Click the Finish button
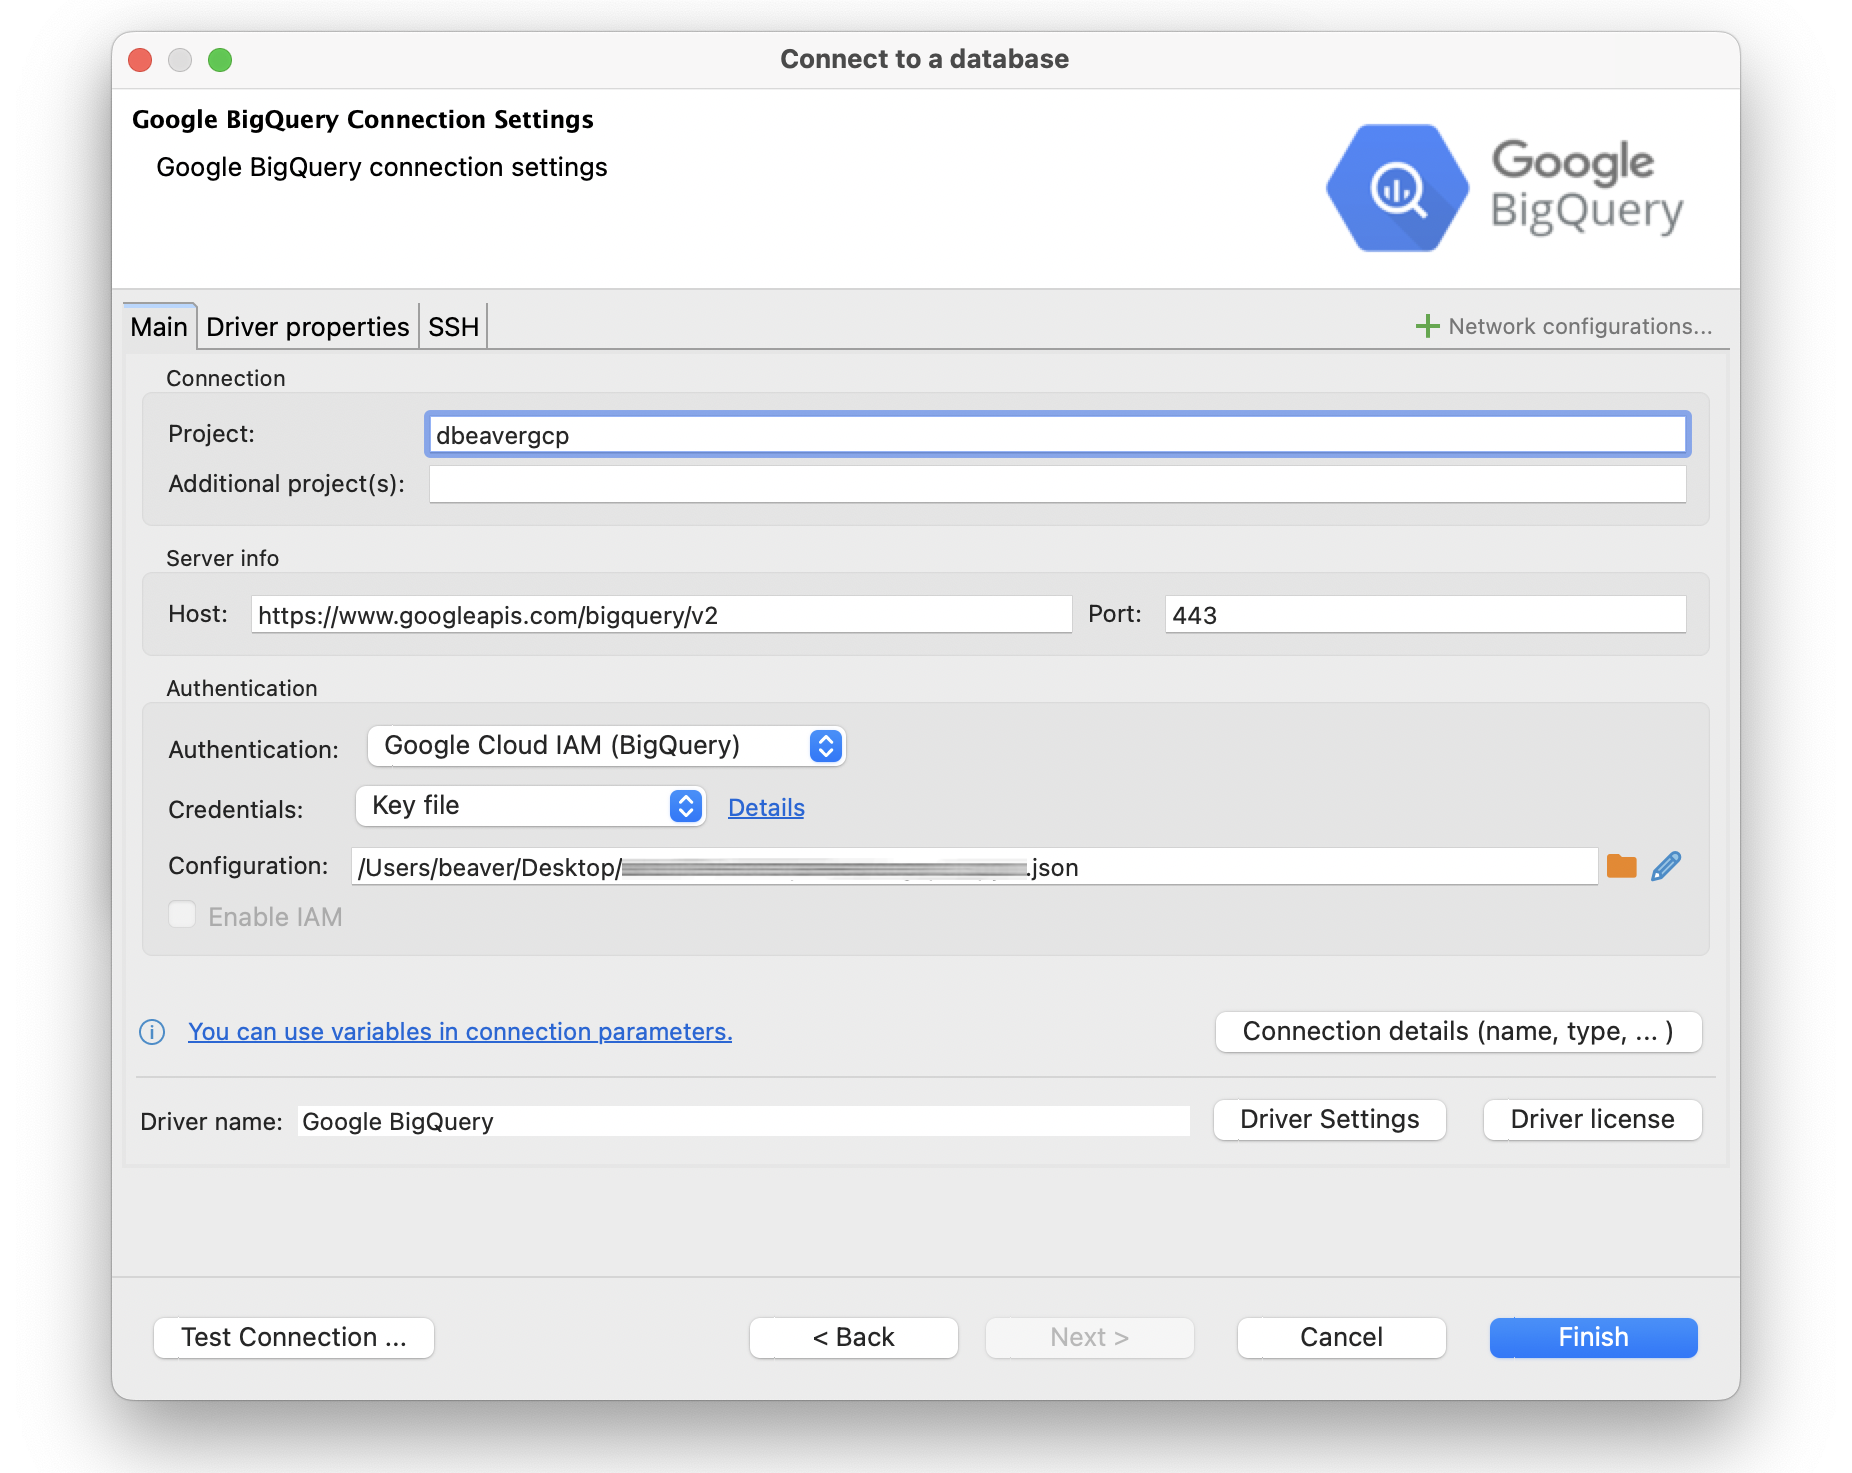The image size is (1852, 1473). (x=1592, y=1337)
